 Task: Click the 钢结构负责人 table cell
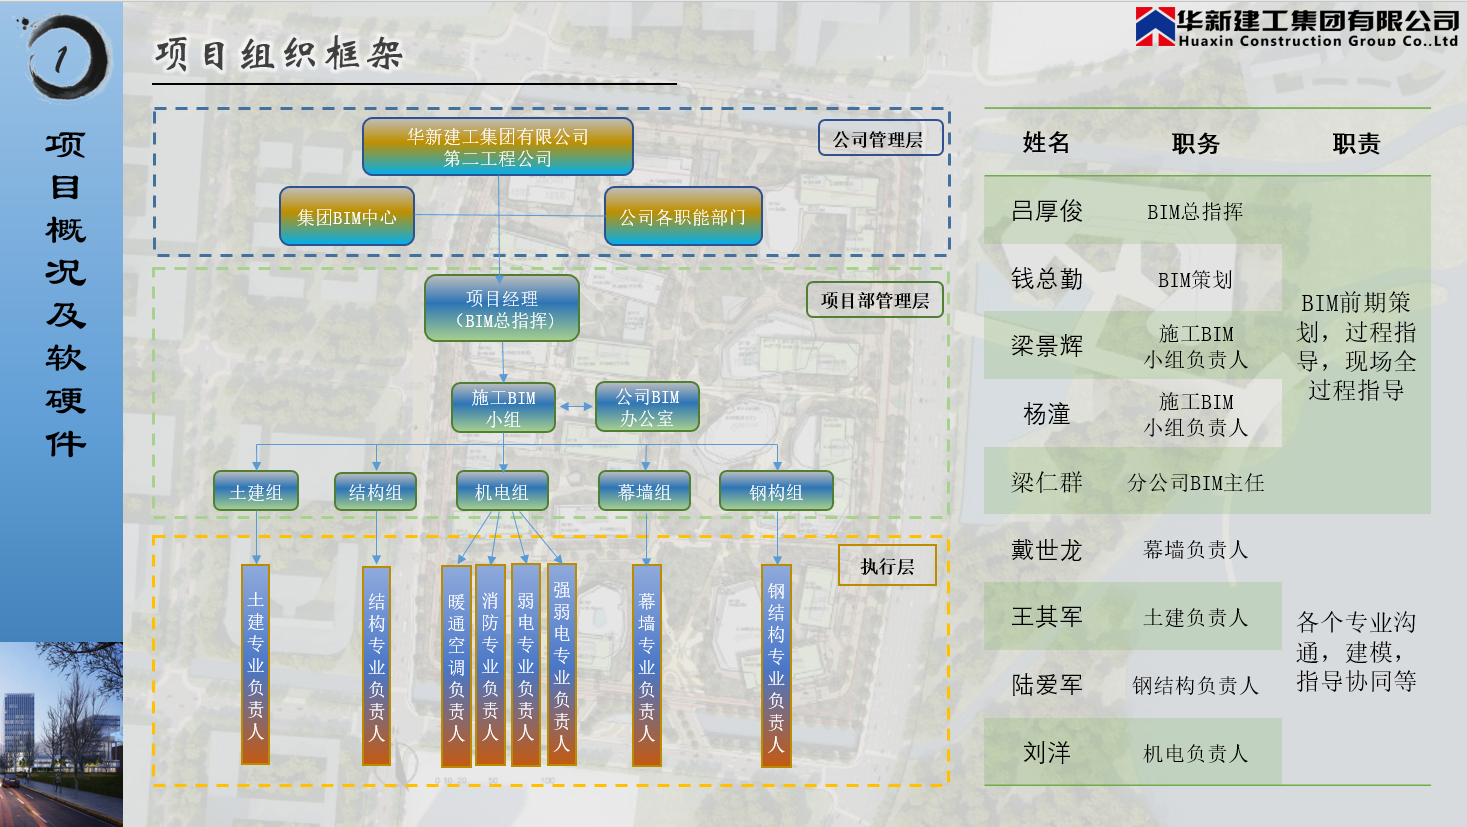pos(1196,686)
